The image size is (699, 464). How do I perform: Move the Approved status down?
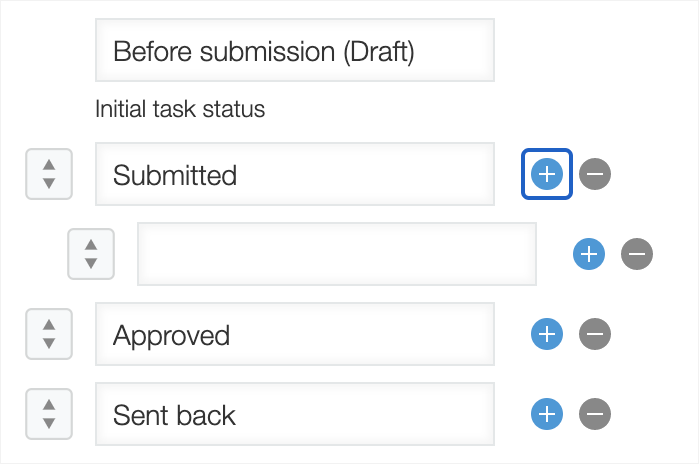coord(48,344)
